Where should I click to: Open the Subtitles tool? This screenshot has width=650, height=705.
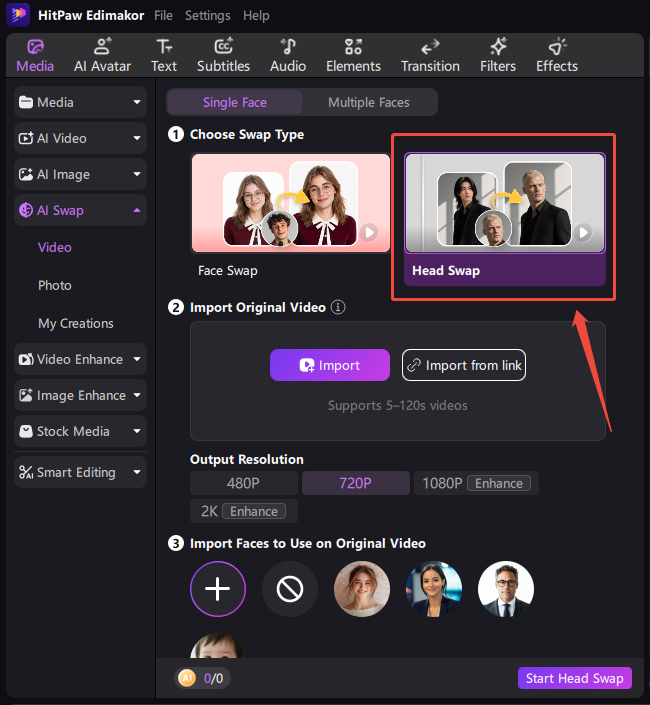tap(223, 56)
